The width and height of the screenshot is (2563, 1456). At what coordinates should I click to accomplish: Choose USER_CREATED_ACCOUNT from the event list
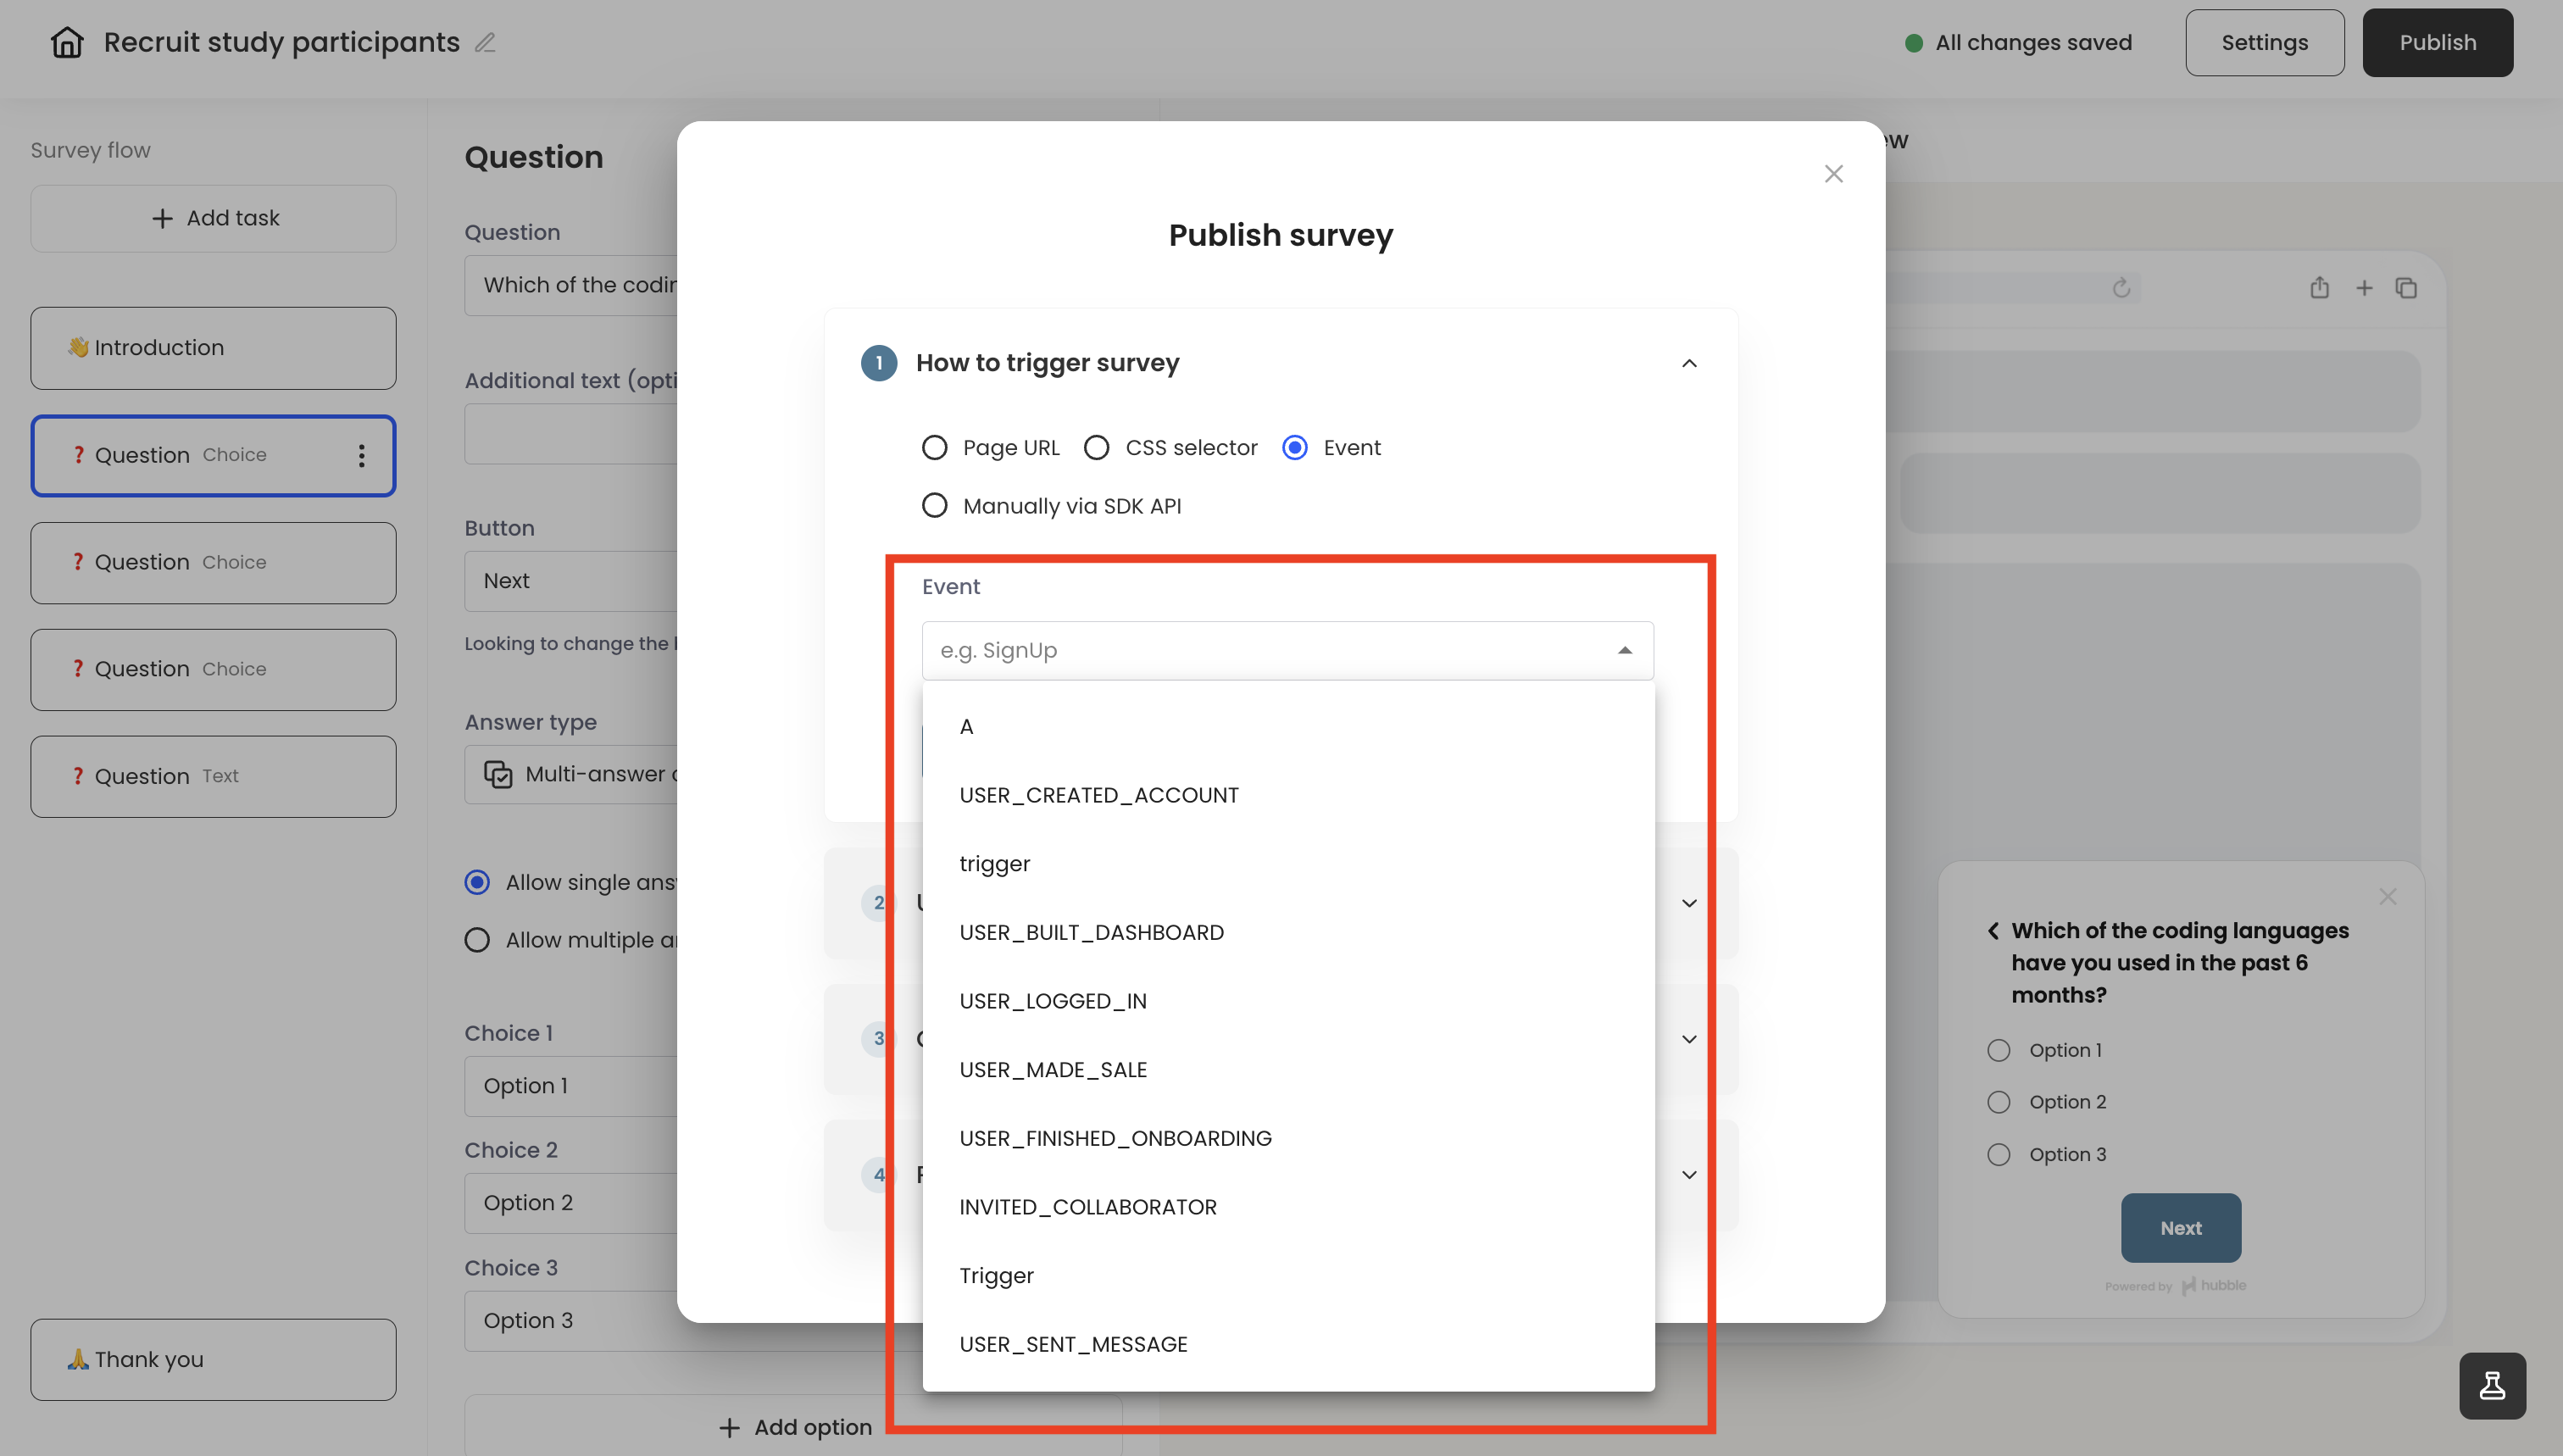click(1099, 794)
